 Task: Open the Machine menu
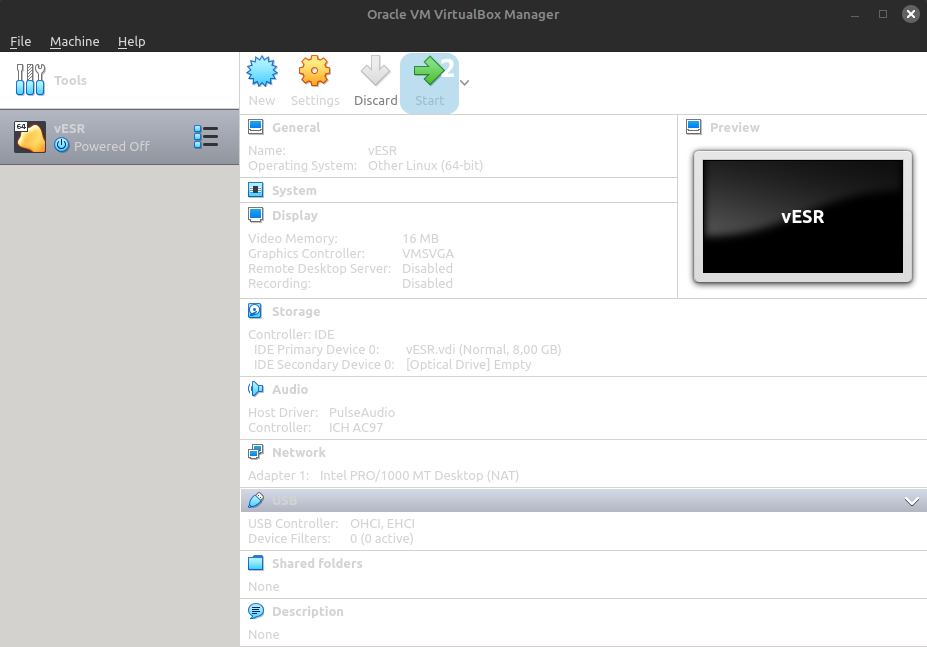pyautogui.click(x=74, y=41)
